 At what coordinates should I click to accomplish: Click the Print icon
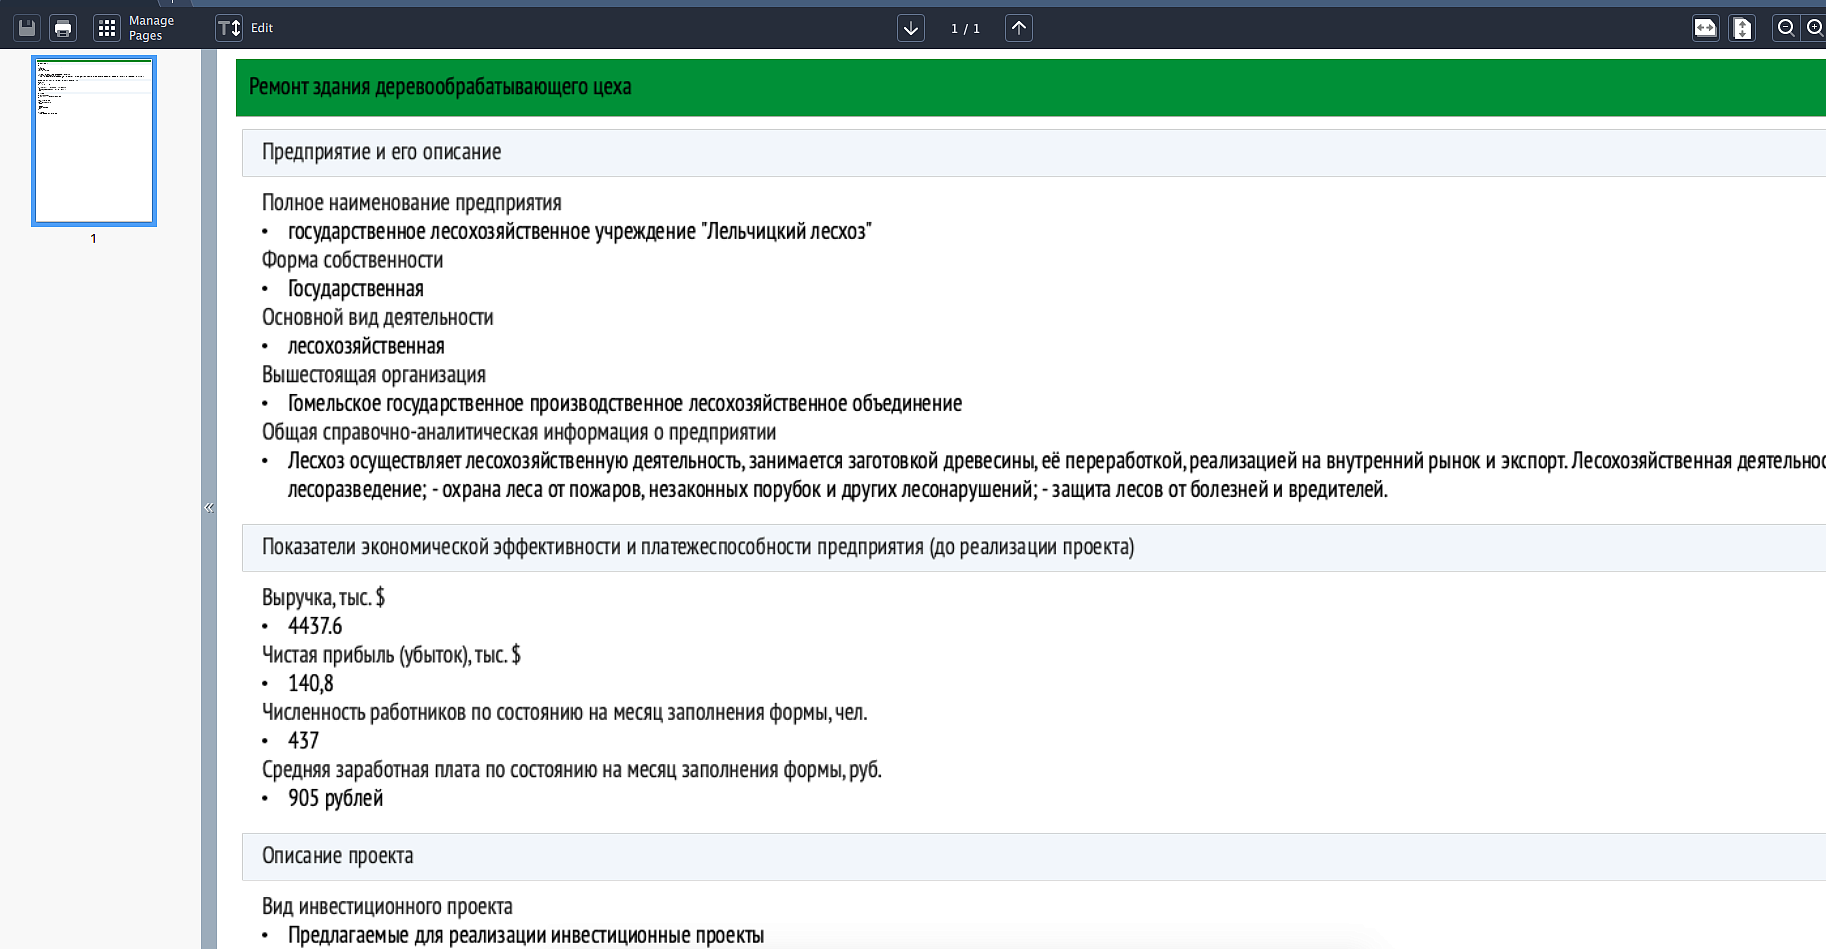coord(63,28)
